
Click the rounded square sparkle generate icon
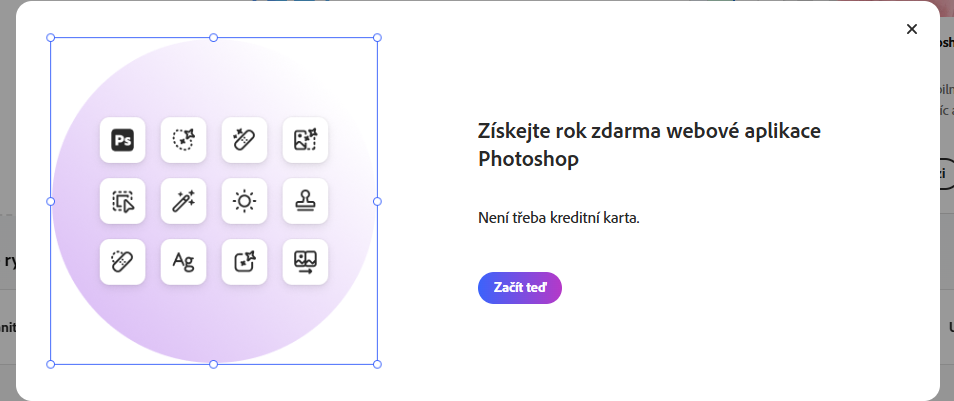tap(244, 262)
